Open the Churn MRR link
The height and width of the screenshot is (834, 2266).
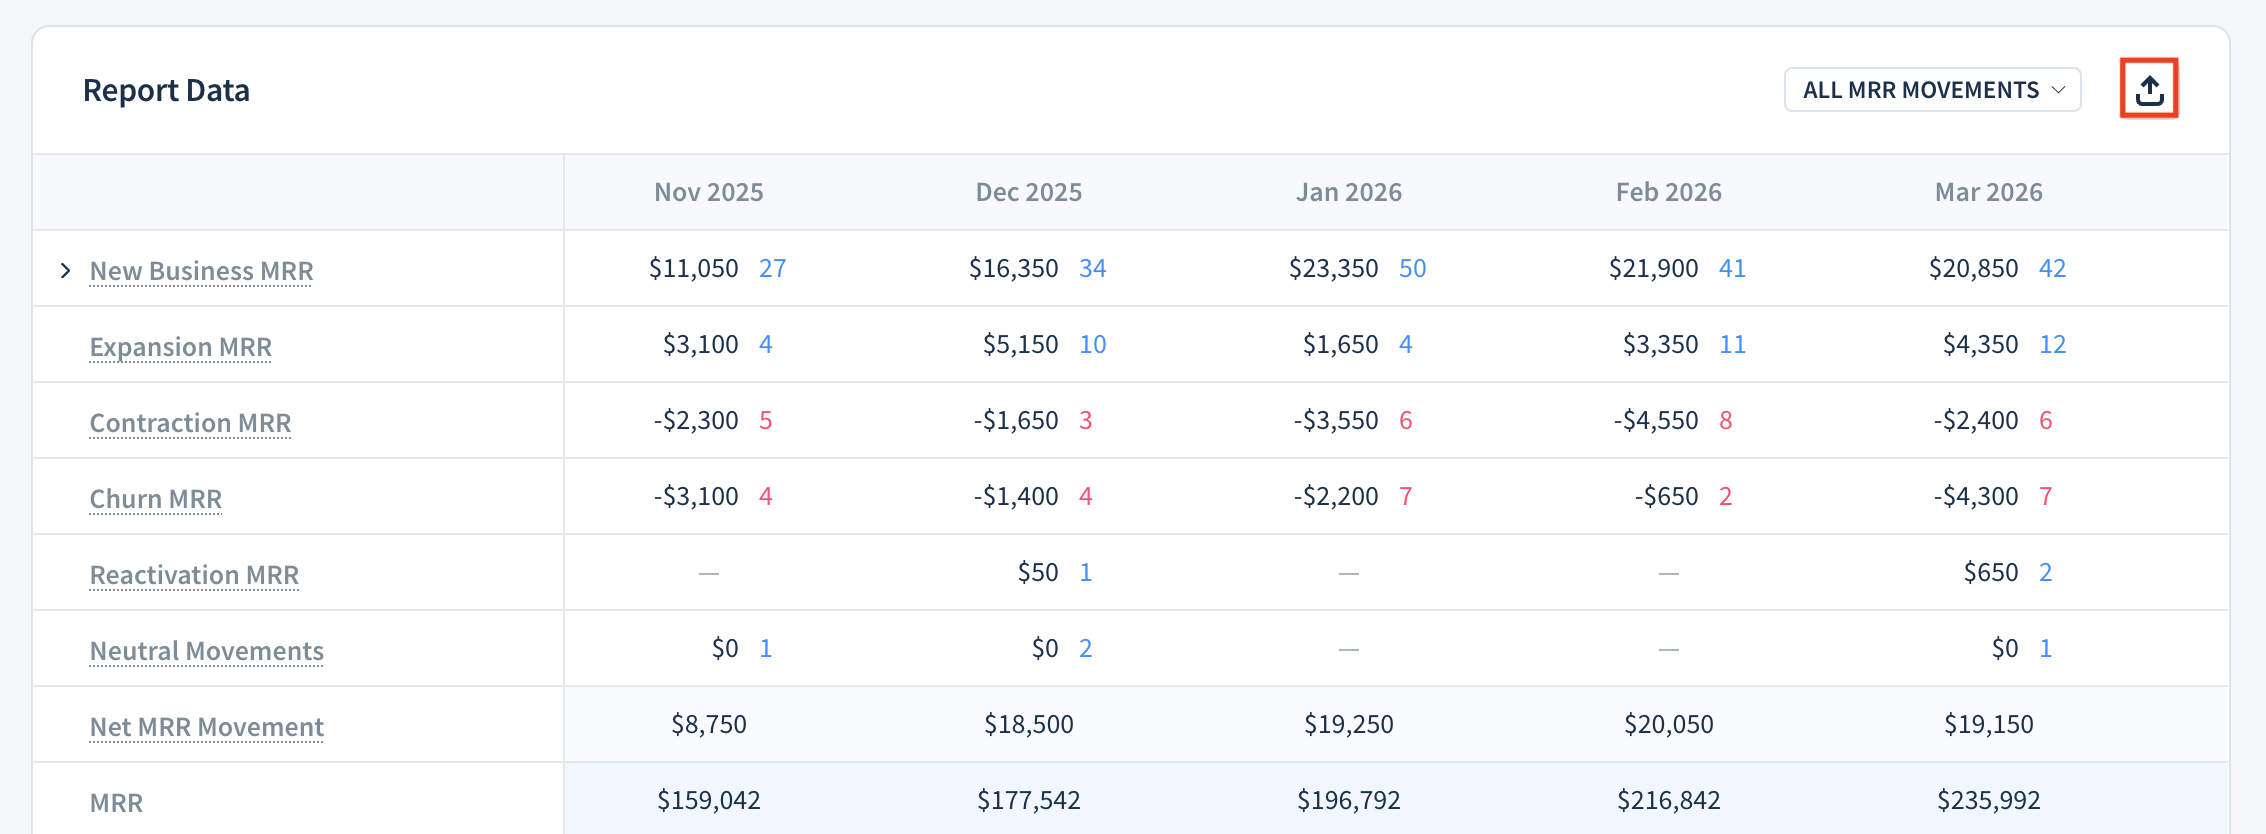156,499
